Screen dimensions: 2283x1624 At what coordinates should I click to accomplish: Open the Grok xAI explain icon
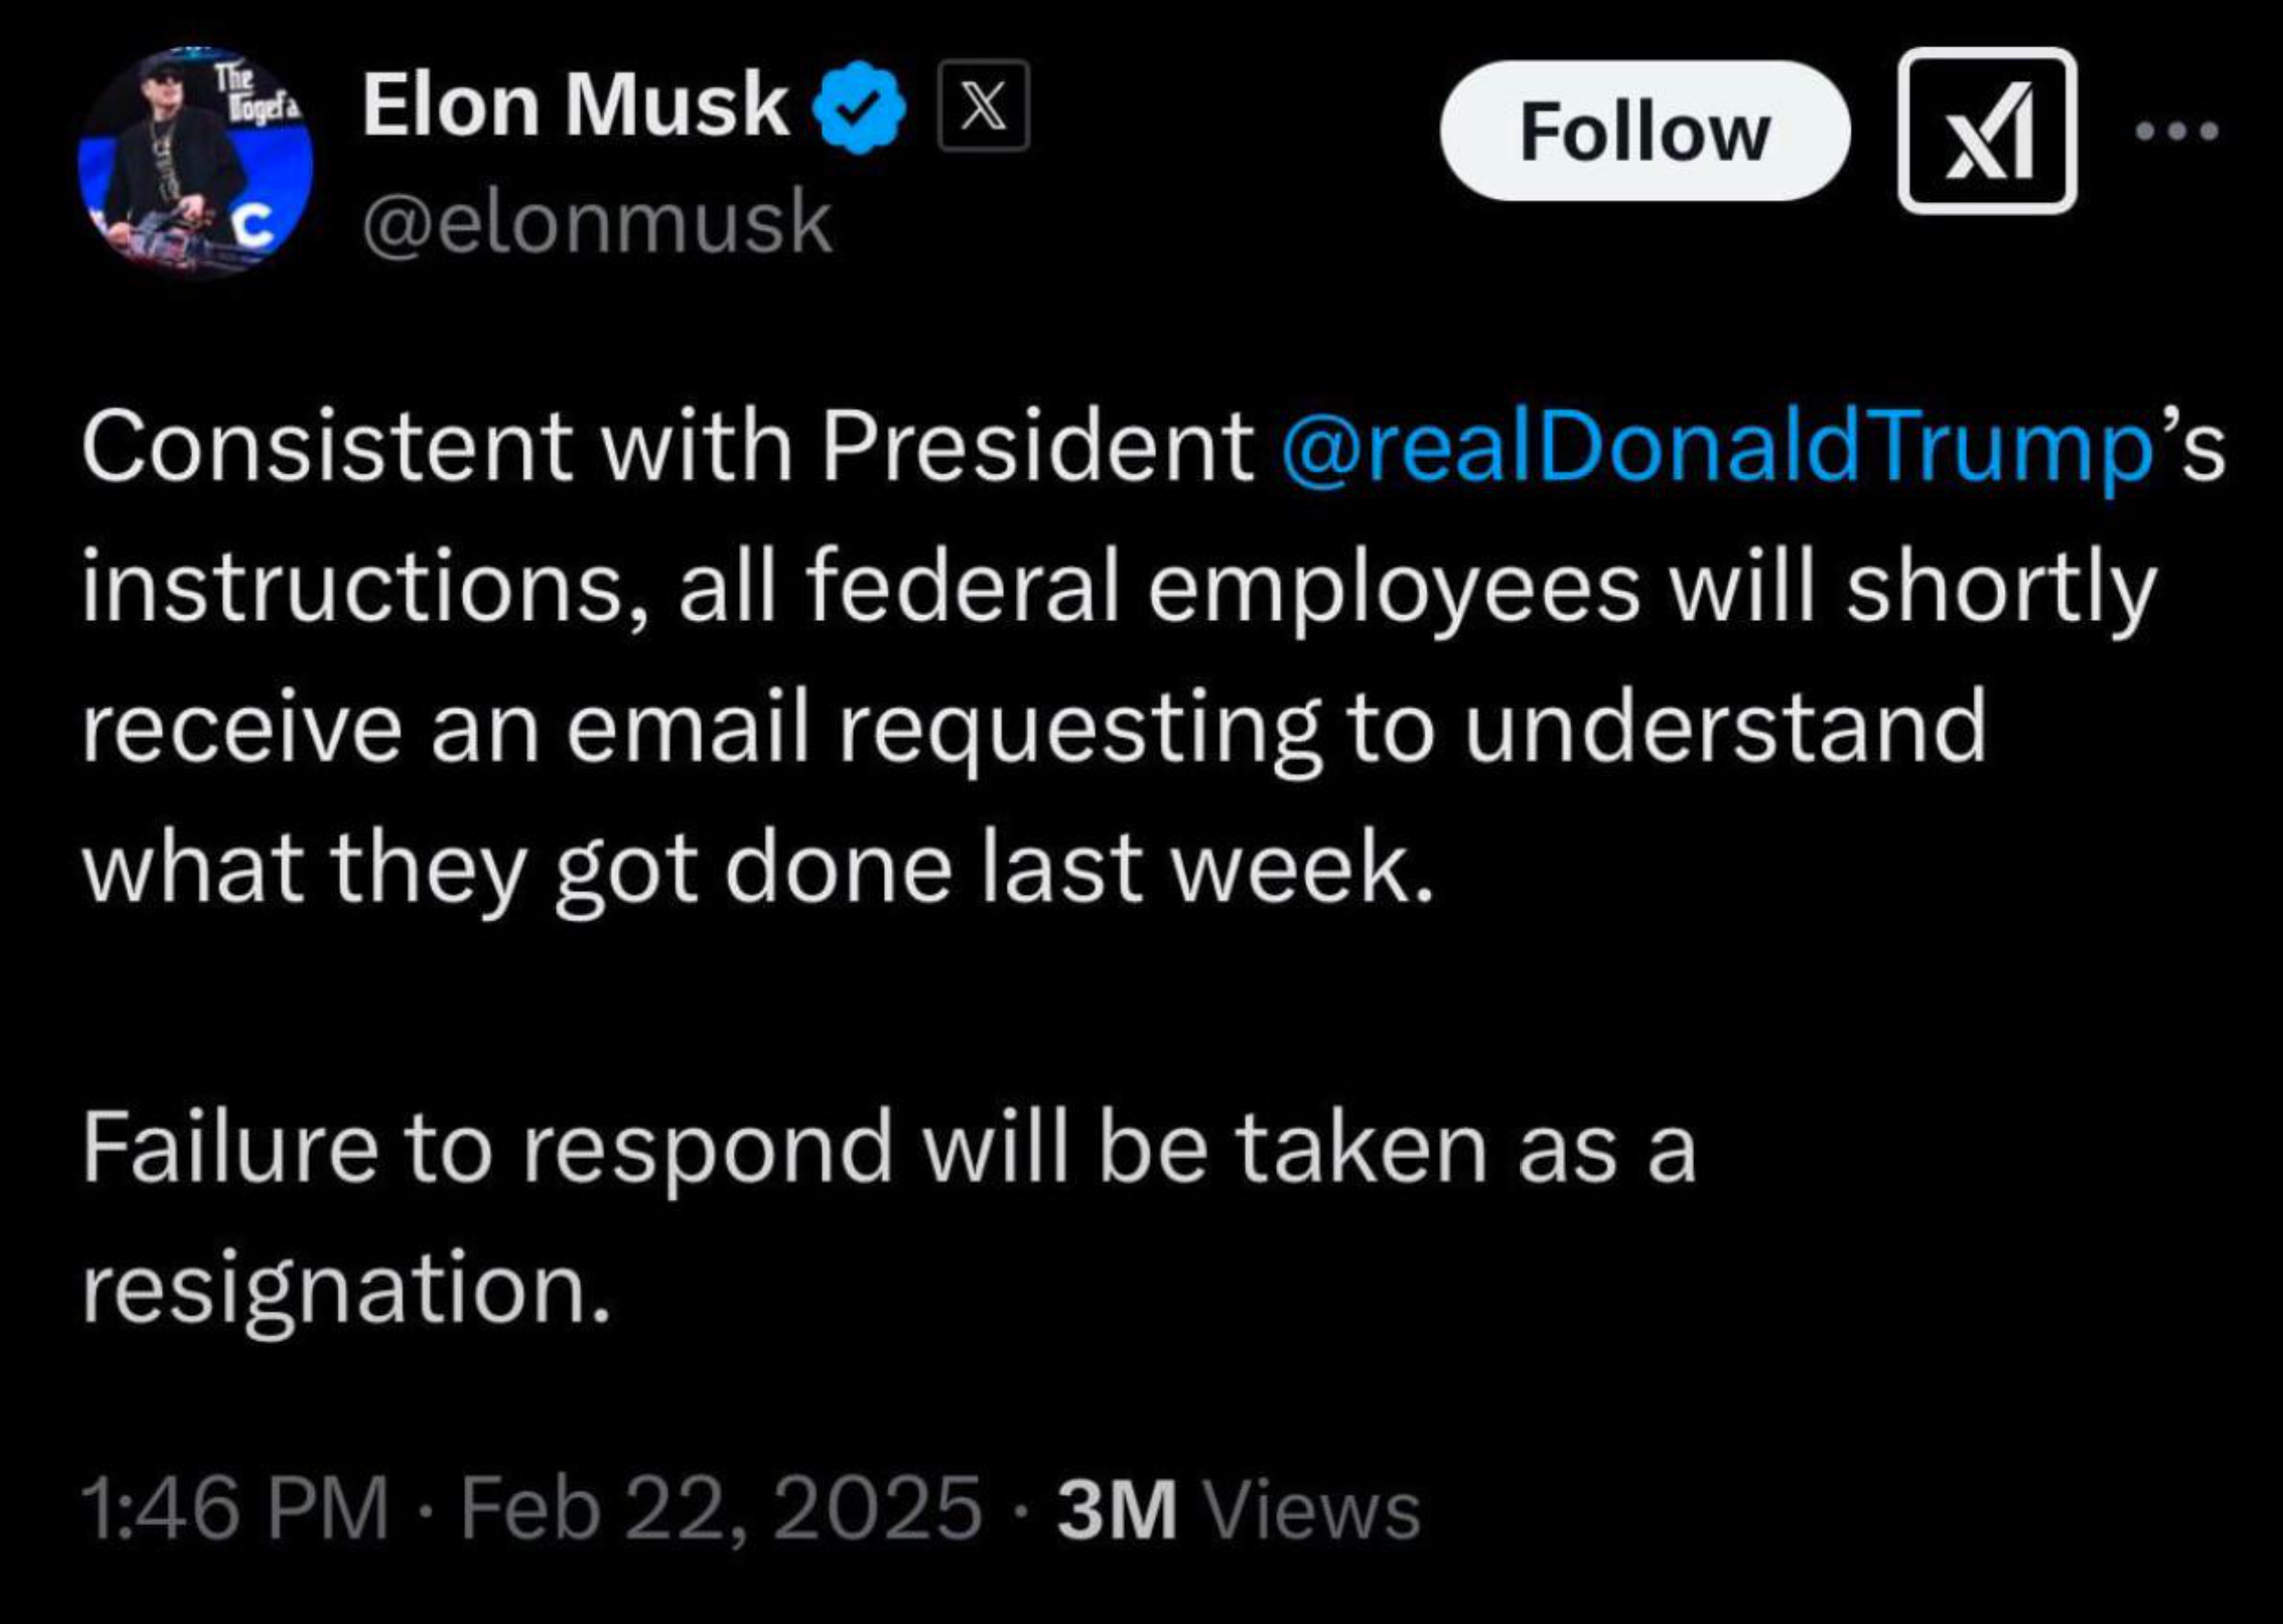(1987, 131)
